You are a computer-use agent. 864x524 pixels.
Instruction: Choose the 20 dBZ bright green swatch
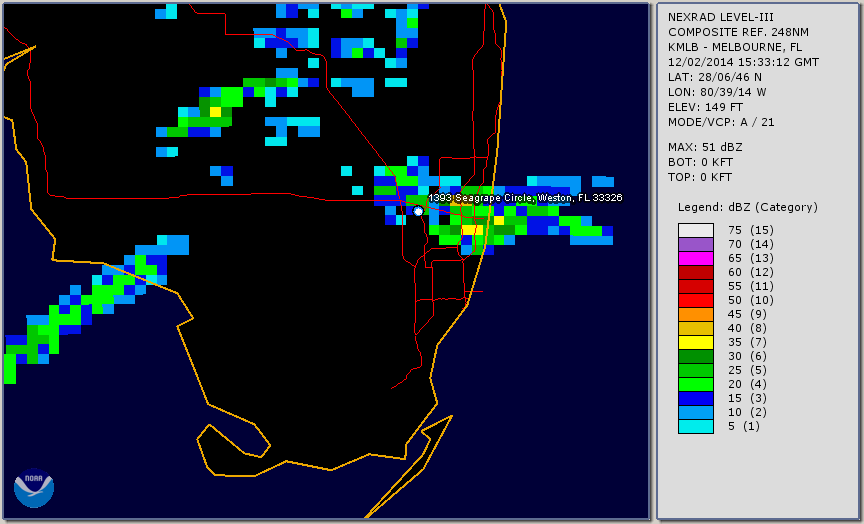(696, 385)
